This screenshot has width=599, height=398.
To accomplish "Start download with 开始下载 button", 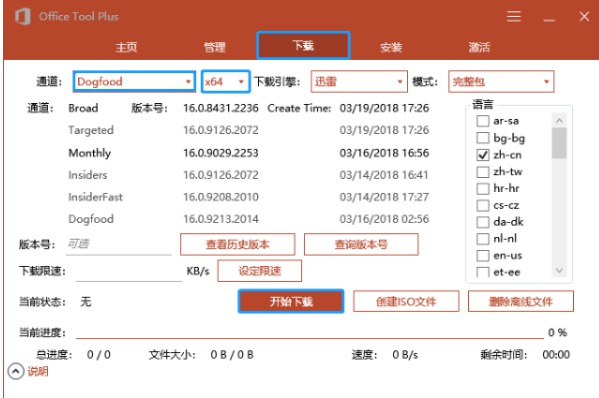I will click(291, 301).
